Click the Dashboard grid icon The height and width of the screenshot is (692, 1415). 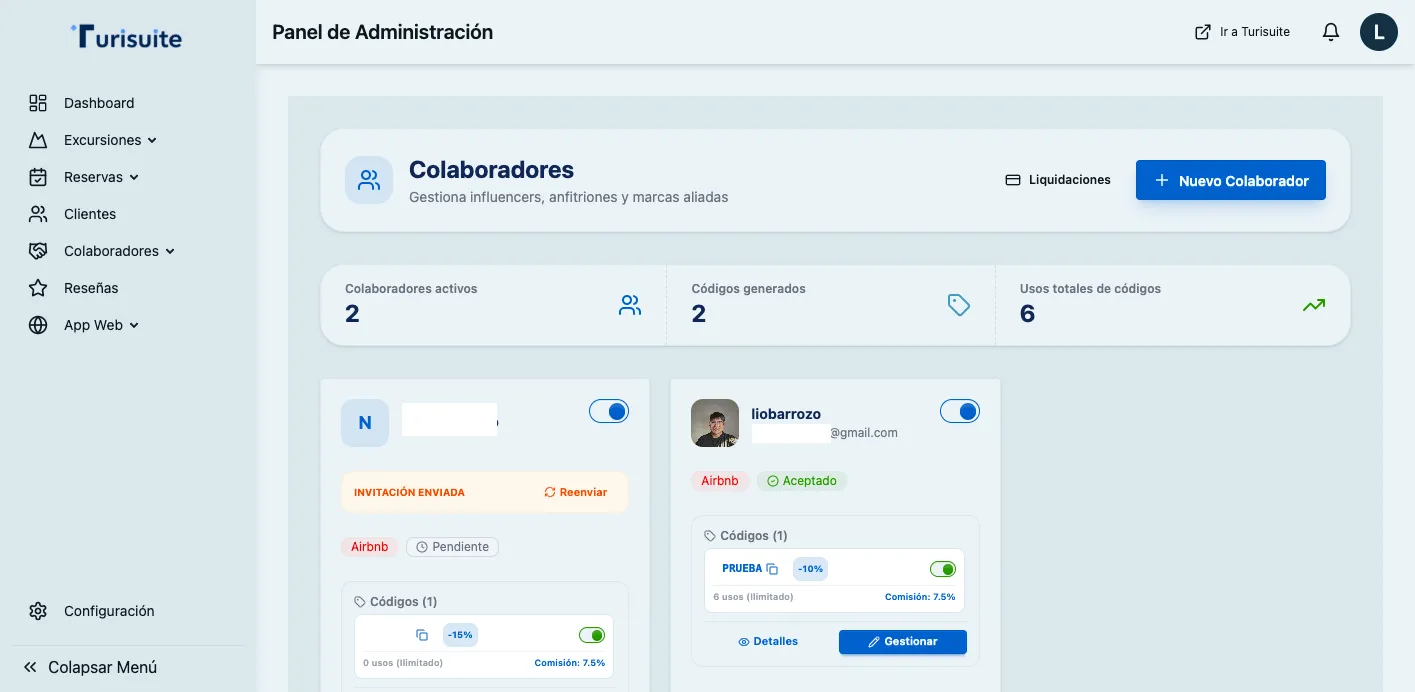click(38, 103)
